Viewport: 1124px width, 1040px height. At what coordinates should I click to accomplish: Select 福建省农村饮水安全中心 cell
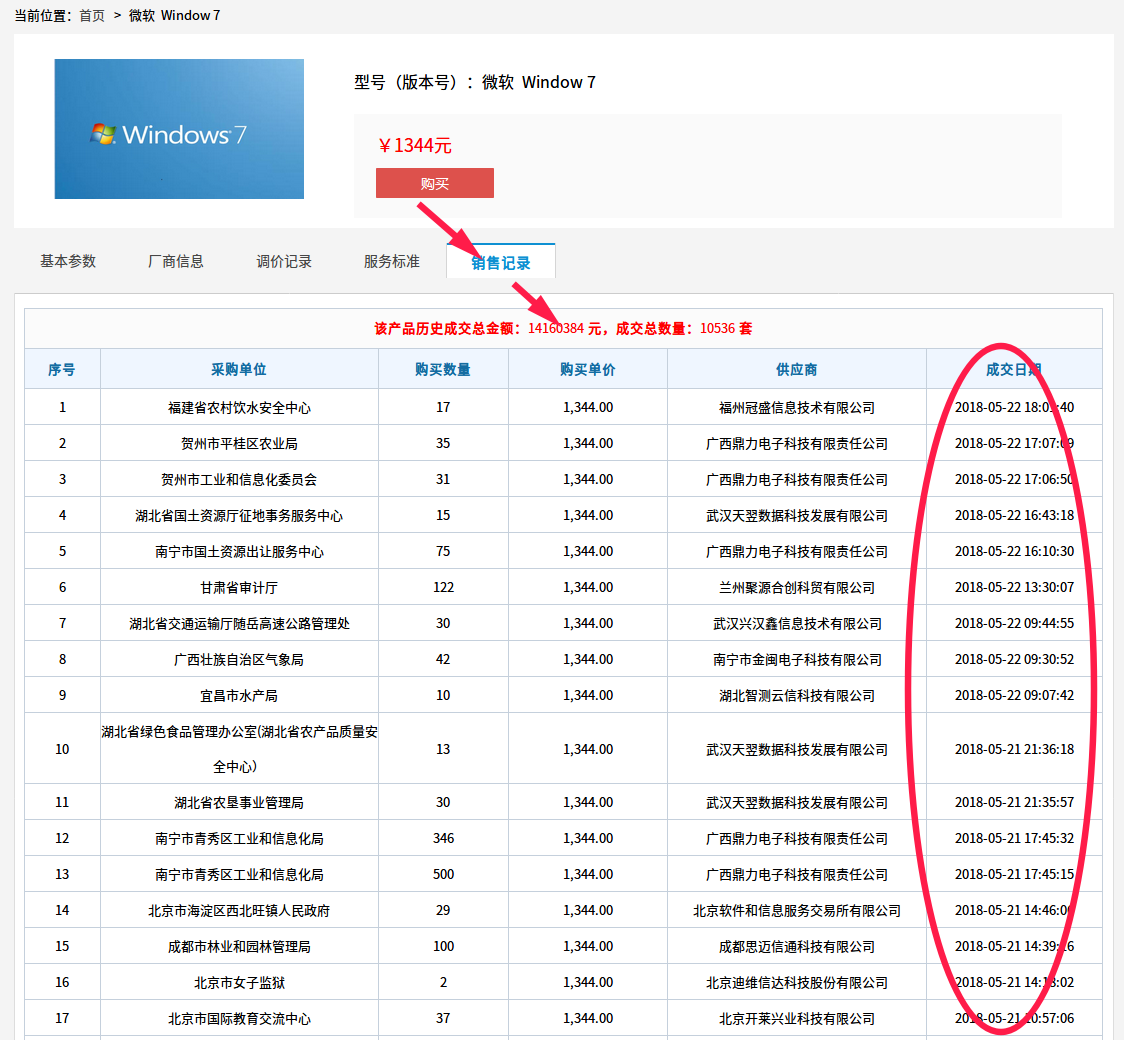[x=239, y=408]
